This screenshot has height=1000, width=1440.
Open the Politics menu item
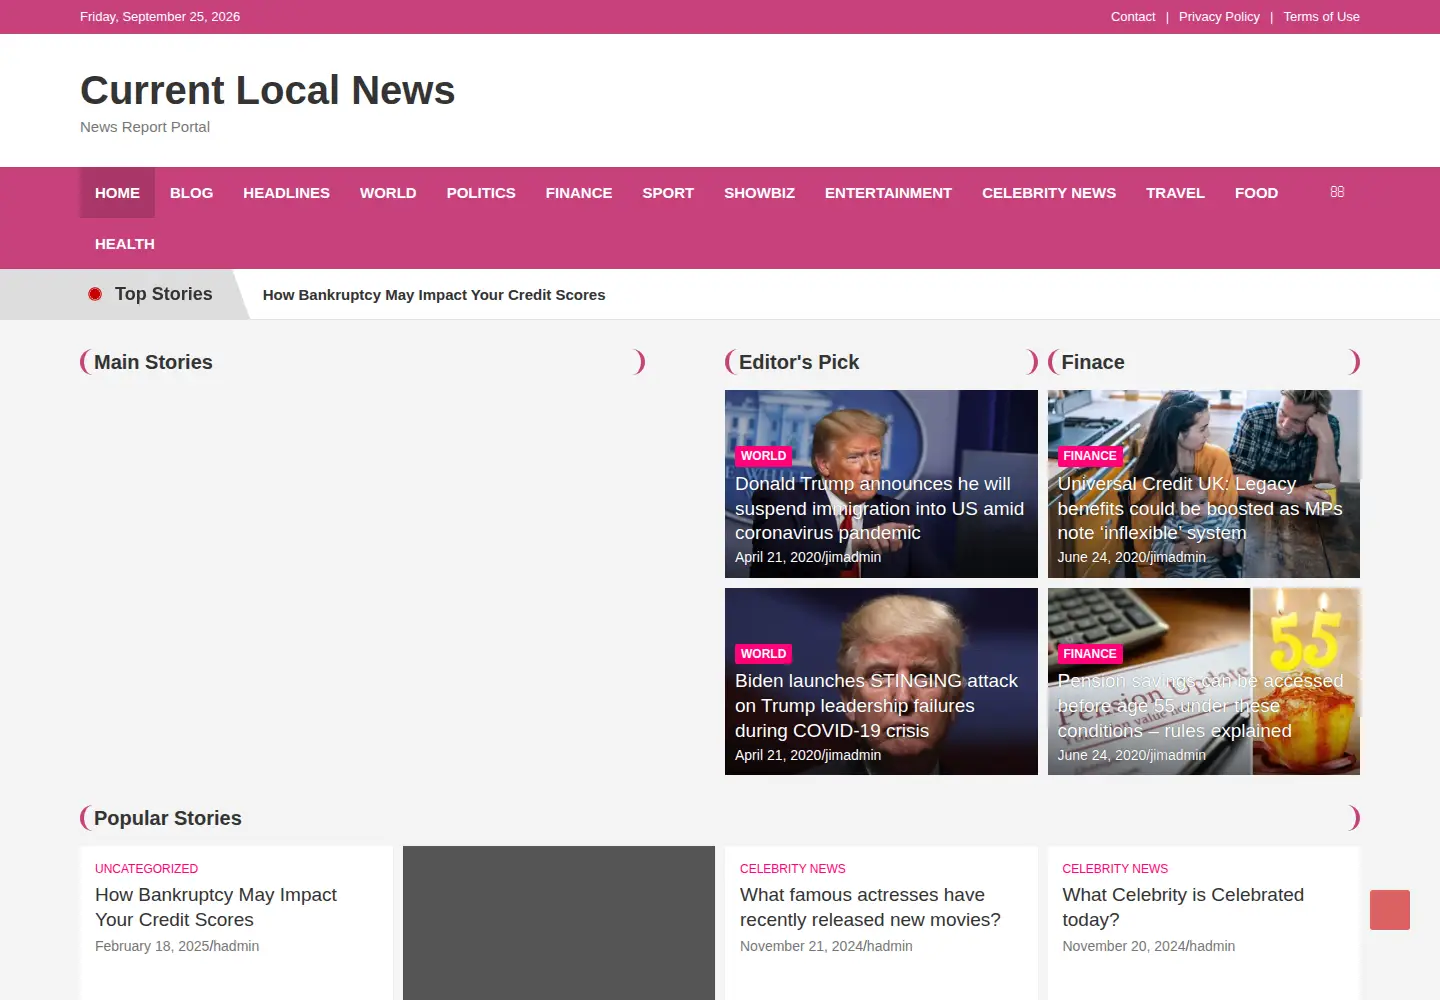point(481,193)
